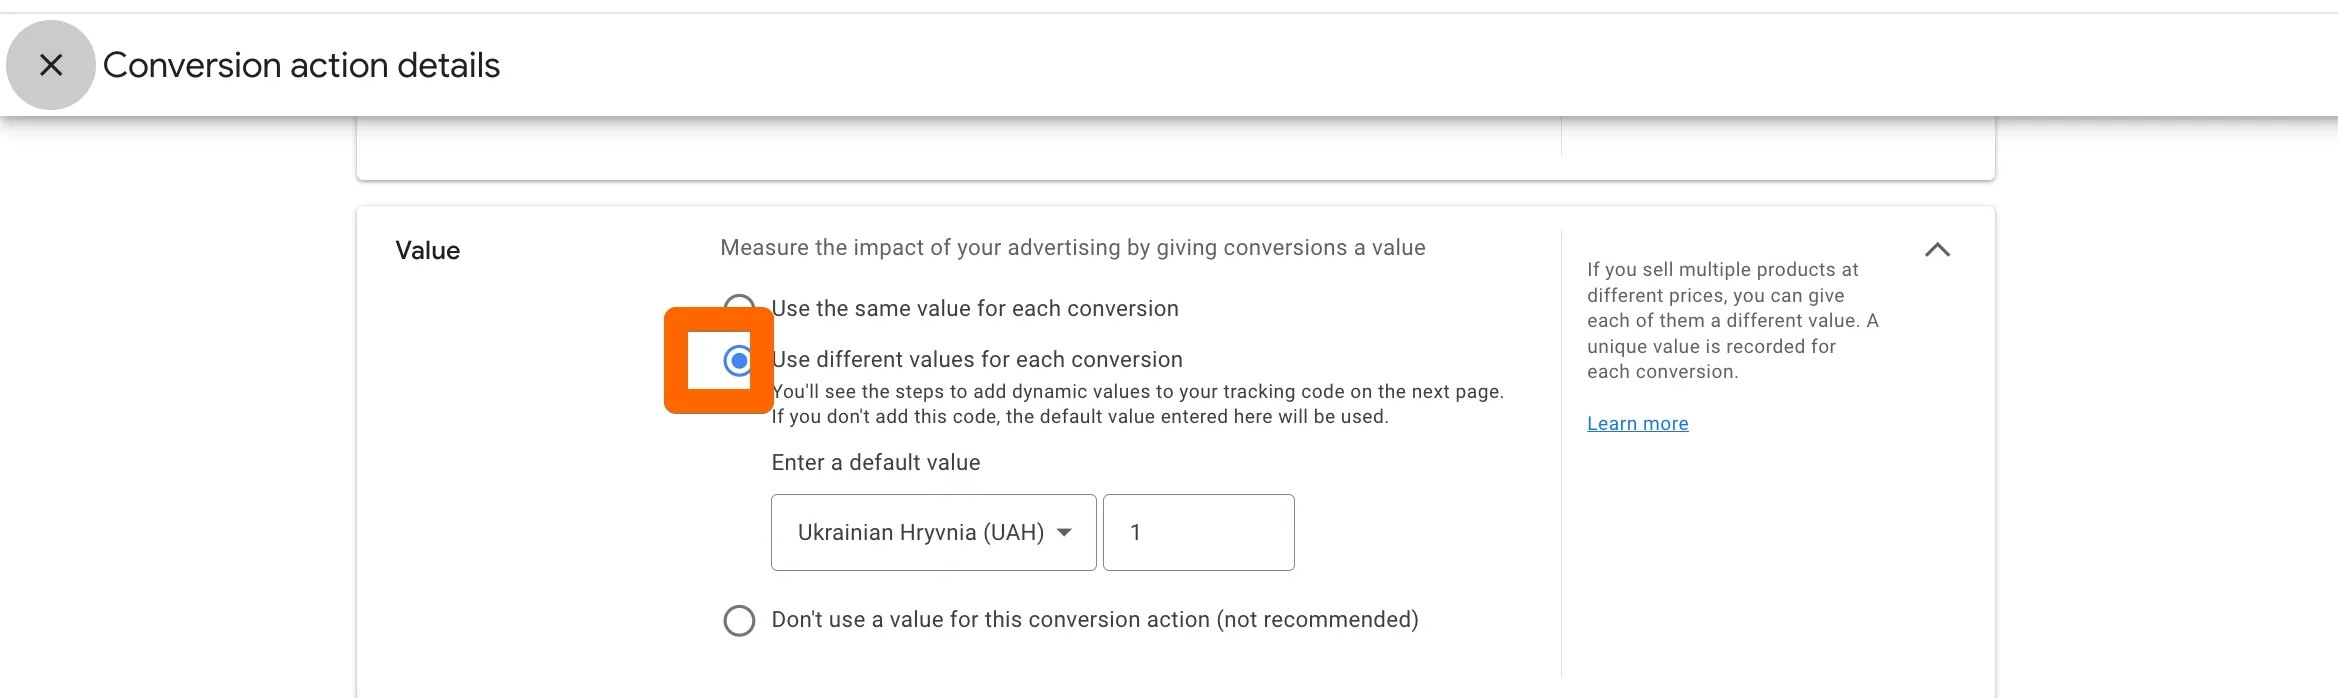Click the 'Enter a default value' label

[x=875, y=462]
